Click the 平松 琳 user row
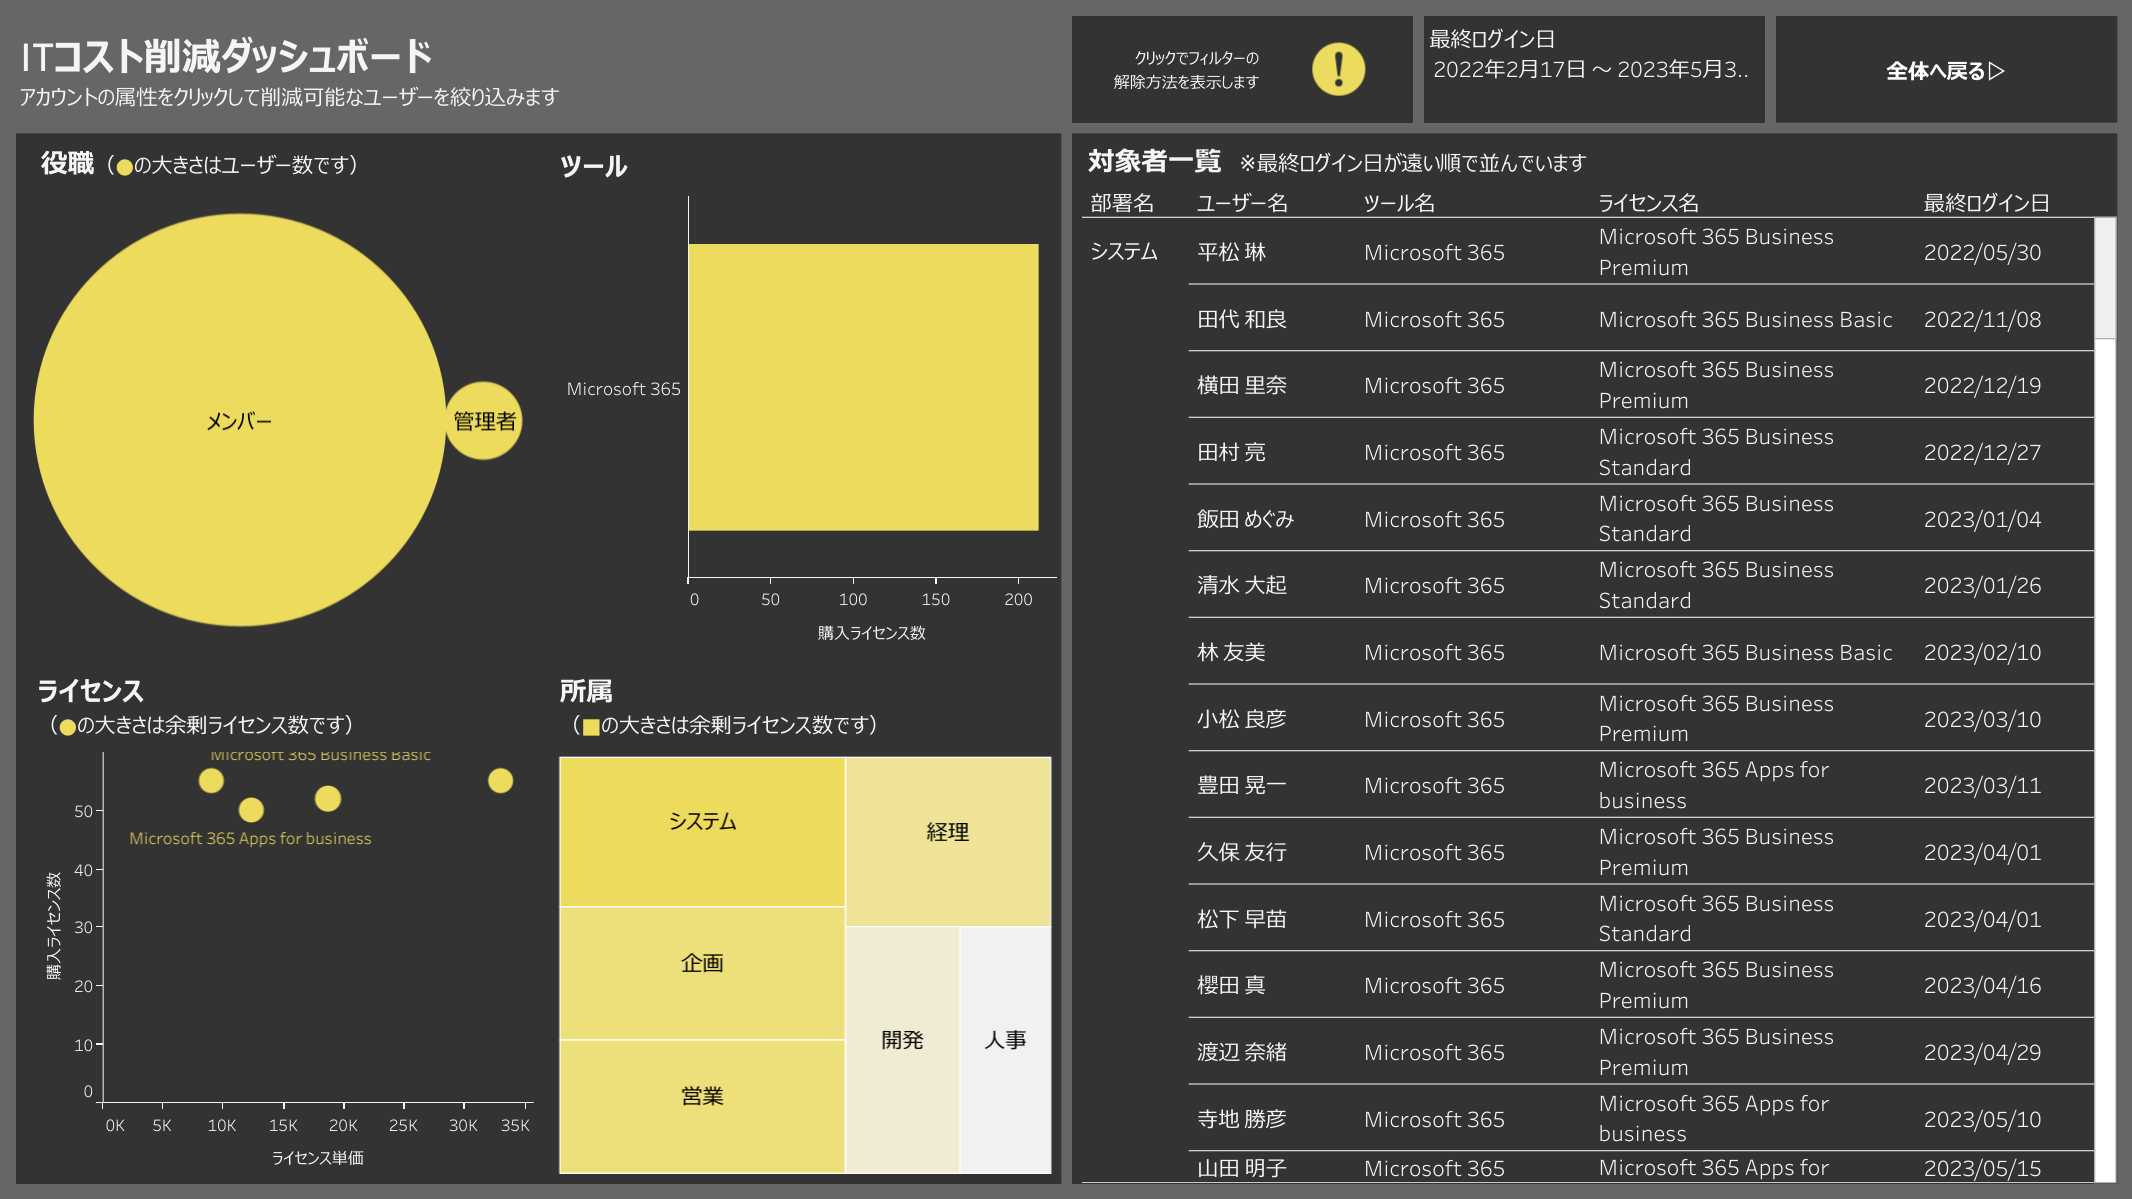2132x1199 pixels. (x=1231, y=252)
